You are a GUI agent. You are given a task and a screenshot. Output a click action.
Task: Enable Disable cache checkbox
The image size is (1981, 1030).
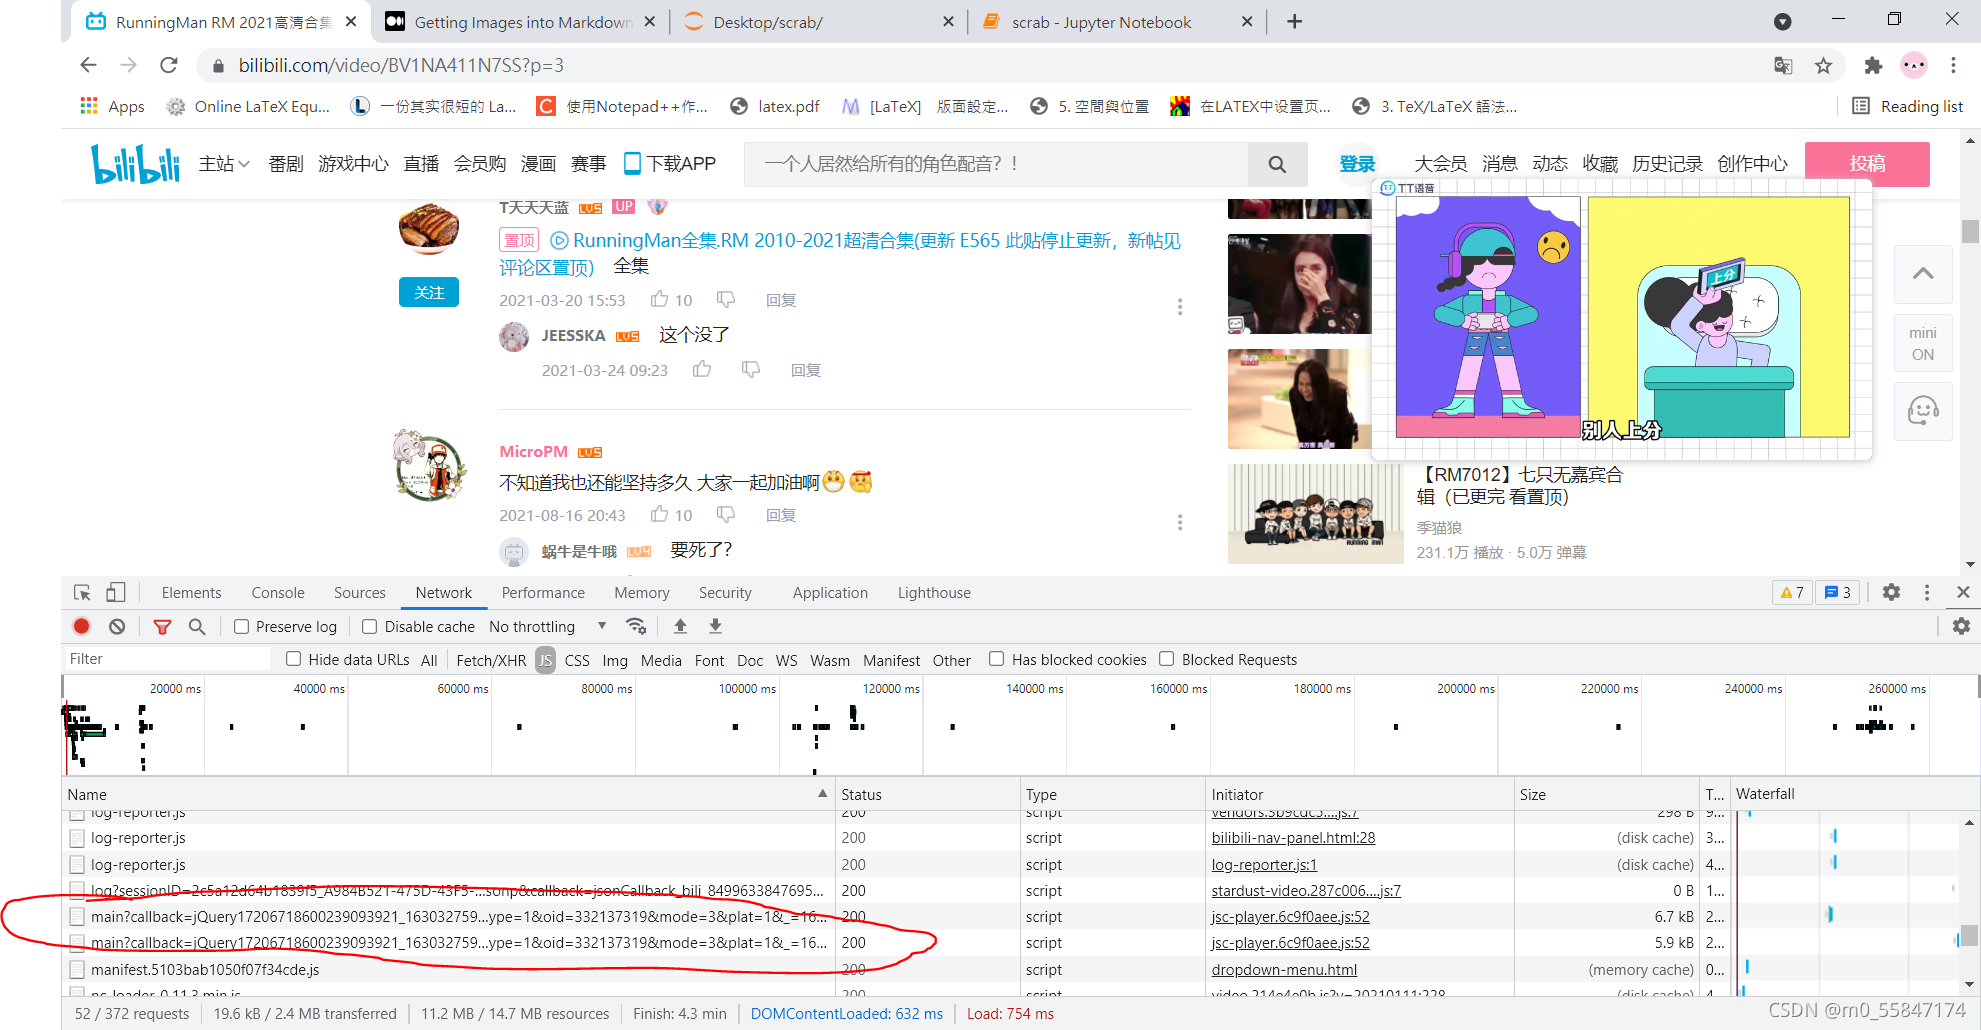(x=370, y=626)
